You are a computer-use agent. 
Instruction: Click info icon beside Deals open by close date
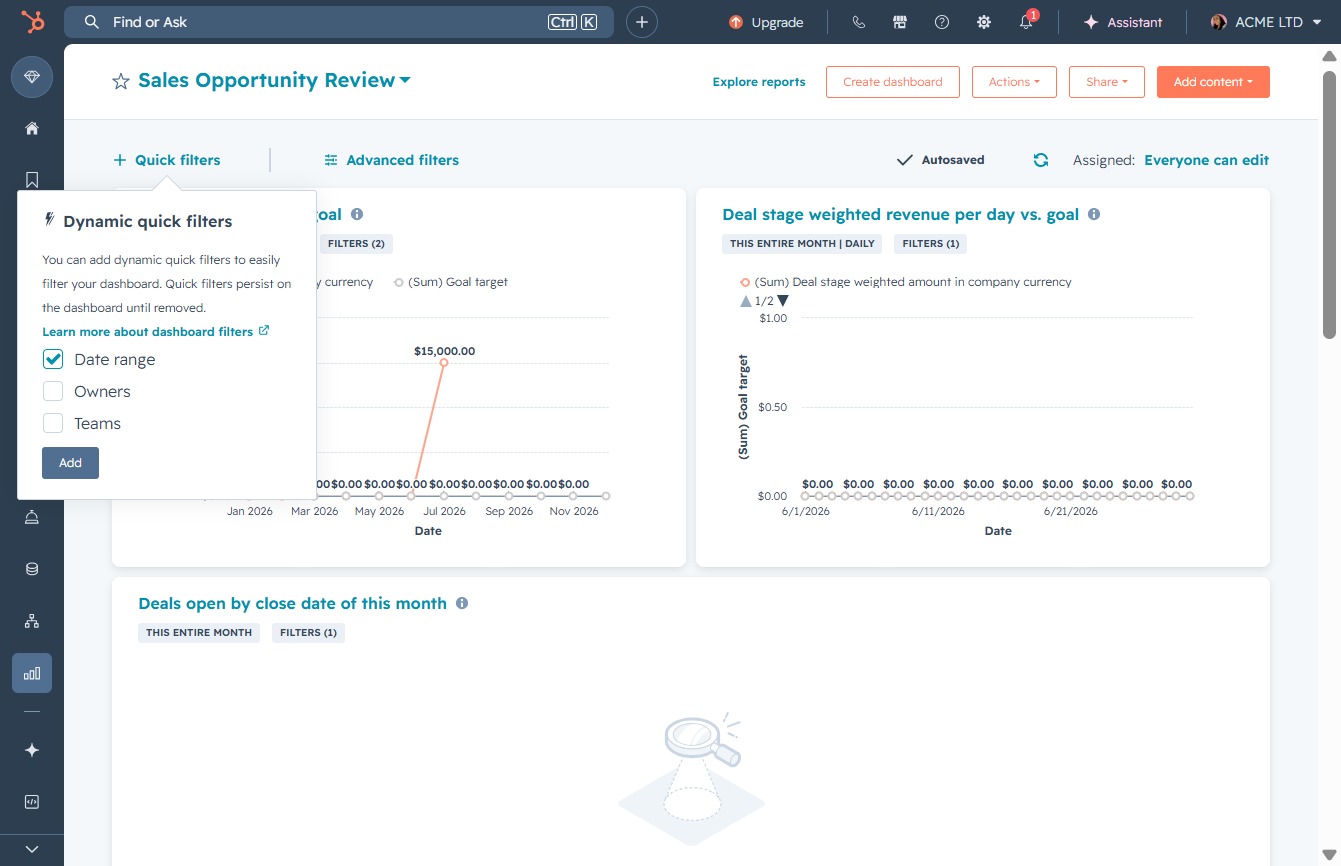point(462,603)
